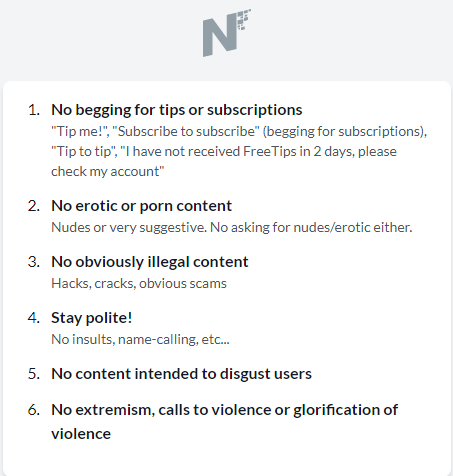Click the 'Nudes or very suggestive' description line
The image size is (453, 476).
pos(232,227)
